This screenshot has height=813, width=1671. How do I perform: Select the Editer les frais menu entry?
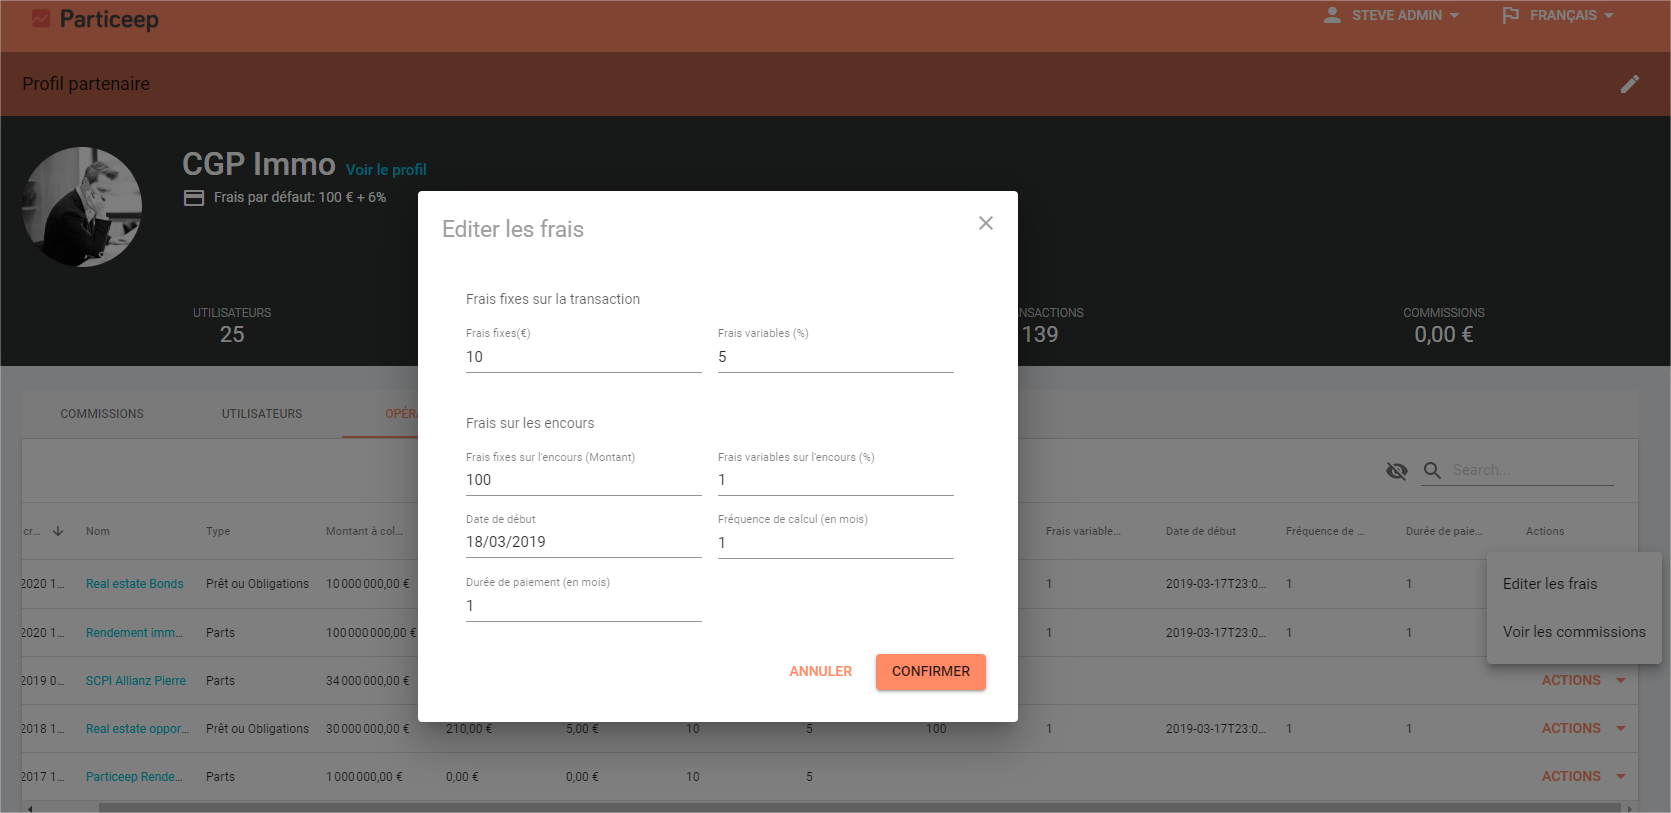[x=1574, y=584]
